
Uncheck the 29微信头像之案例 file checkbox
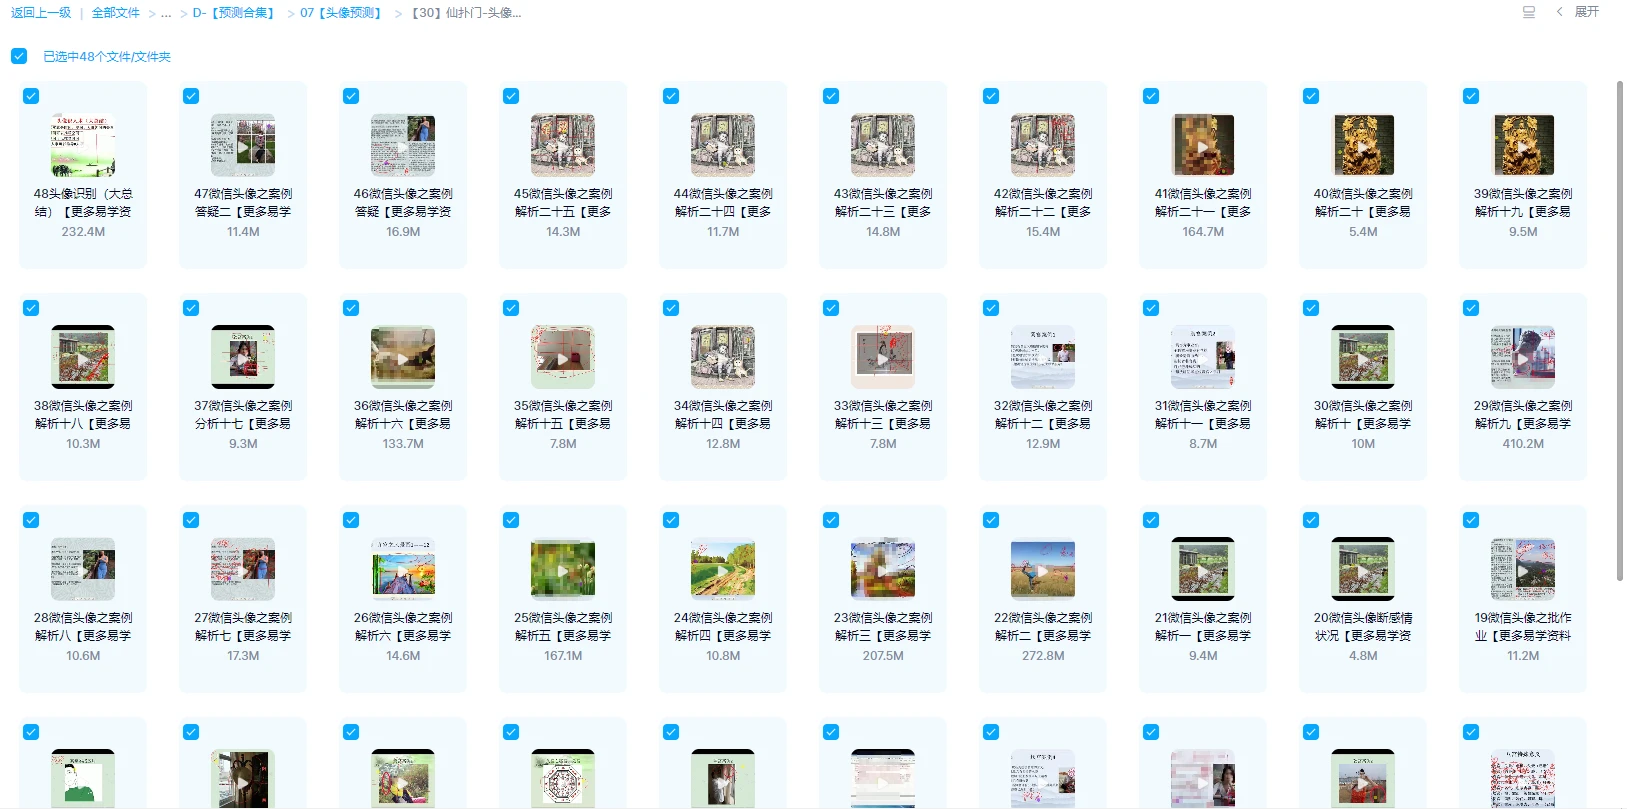pyautogui.click(x=1471, y=308)
